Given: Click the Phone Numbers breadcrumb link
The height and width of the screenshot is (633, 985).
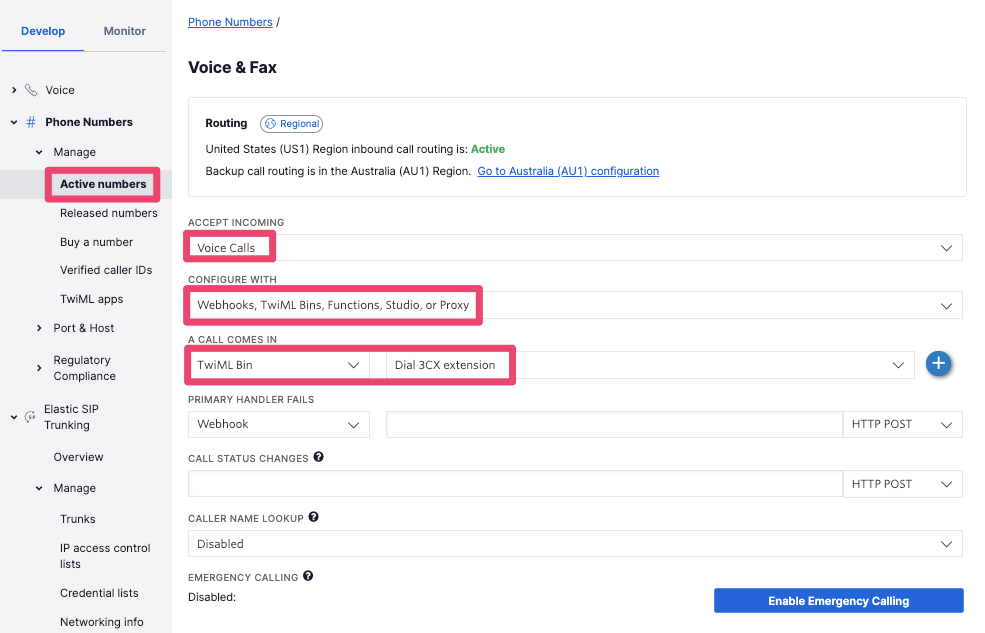Looking at the screenshot, I should pyautogui.click(x=230, y=22).
